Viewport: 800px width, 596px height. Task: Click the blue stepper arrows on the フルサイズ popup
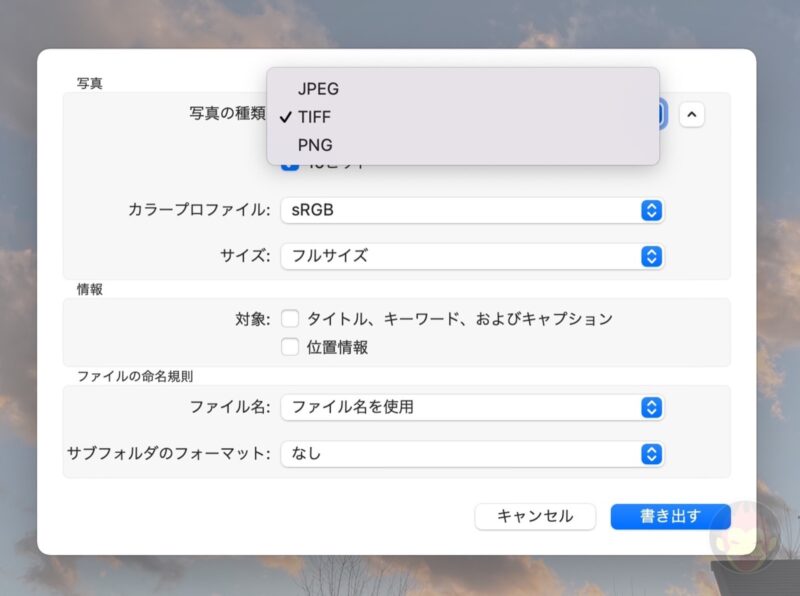[x=650, y=257]
